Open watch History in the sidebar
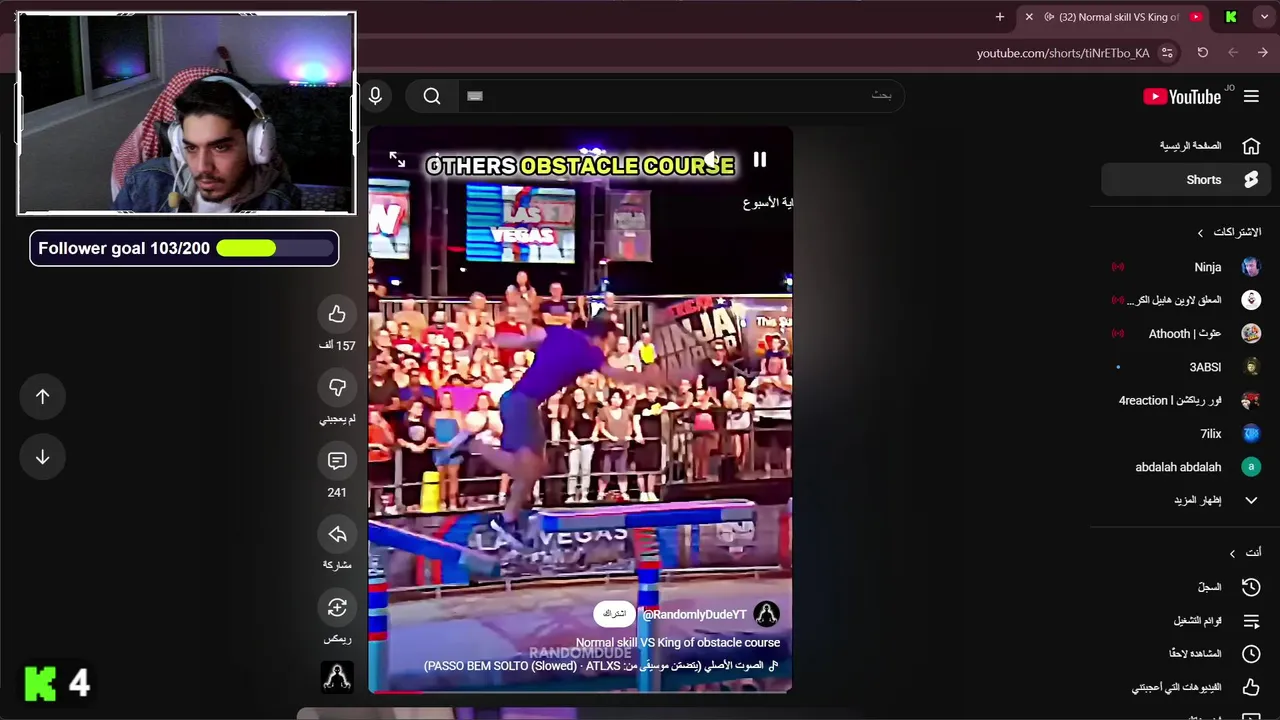The image size is (1280, 720). (1185, 587)
